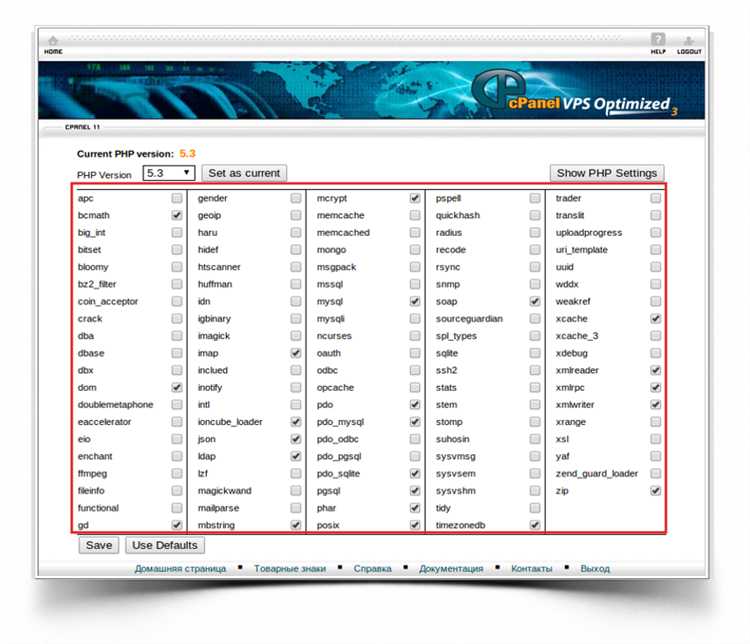Enable the ffmpeg extension
Screen dimensions: 750x644
coord(177,474)
